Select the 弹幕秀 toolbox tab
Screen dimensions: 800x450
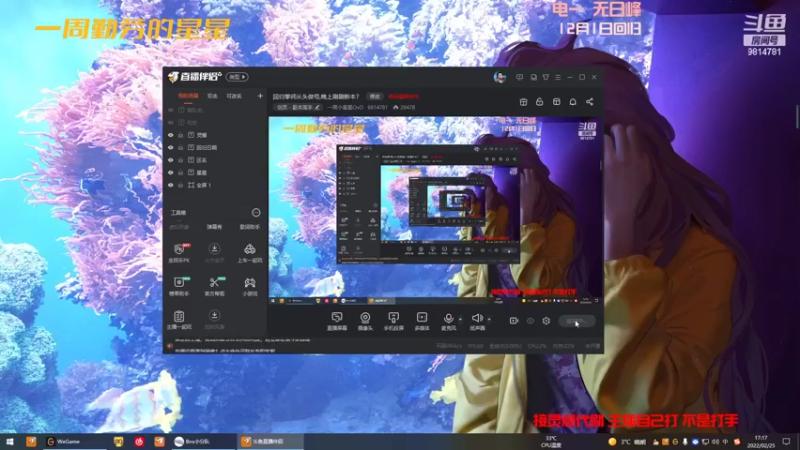point(214,227)
